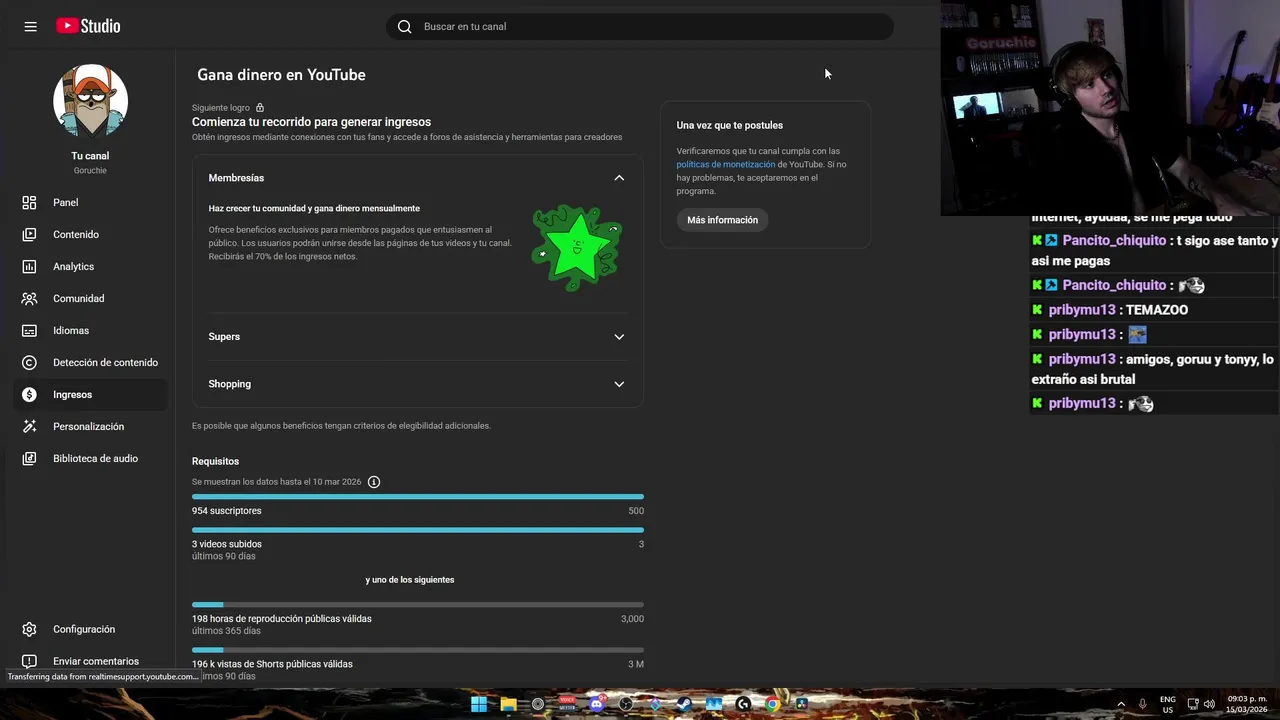Click the Panel dashboard icon
This screenshot has width=1280, height=720.
pyautogui.click(x=30, y=202)
